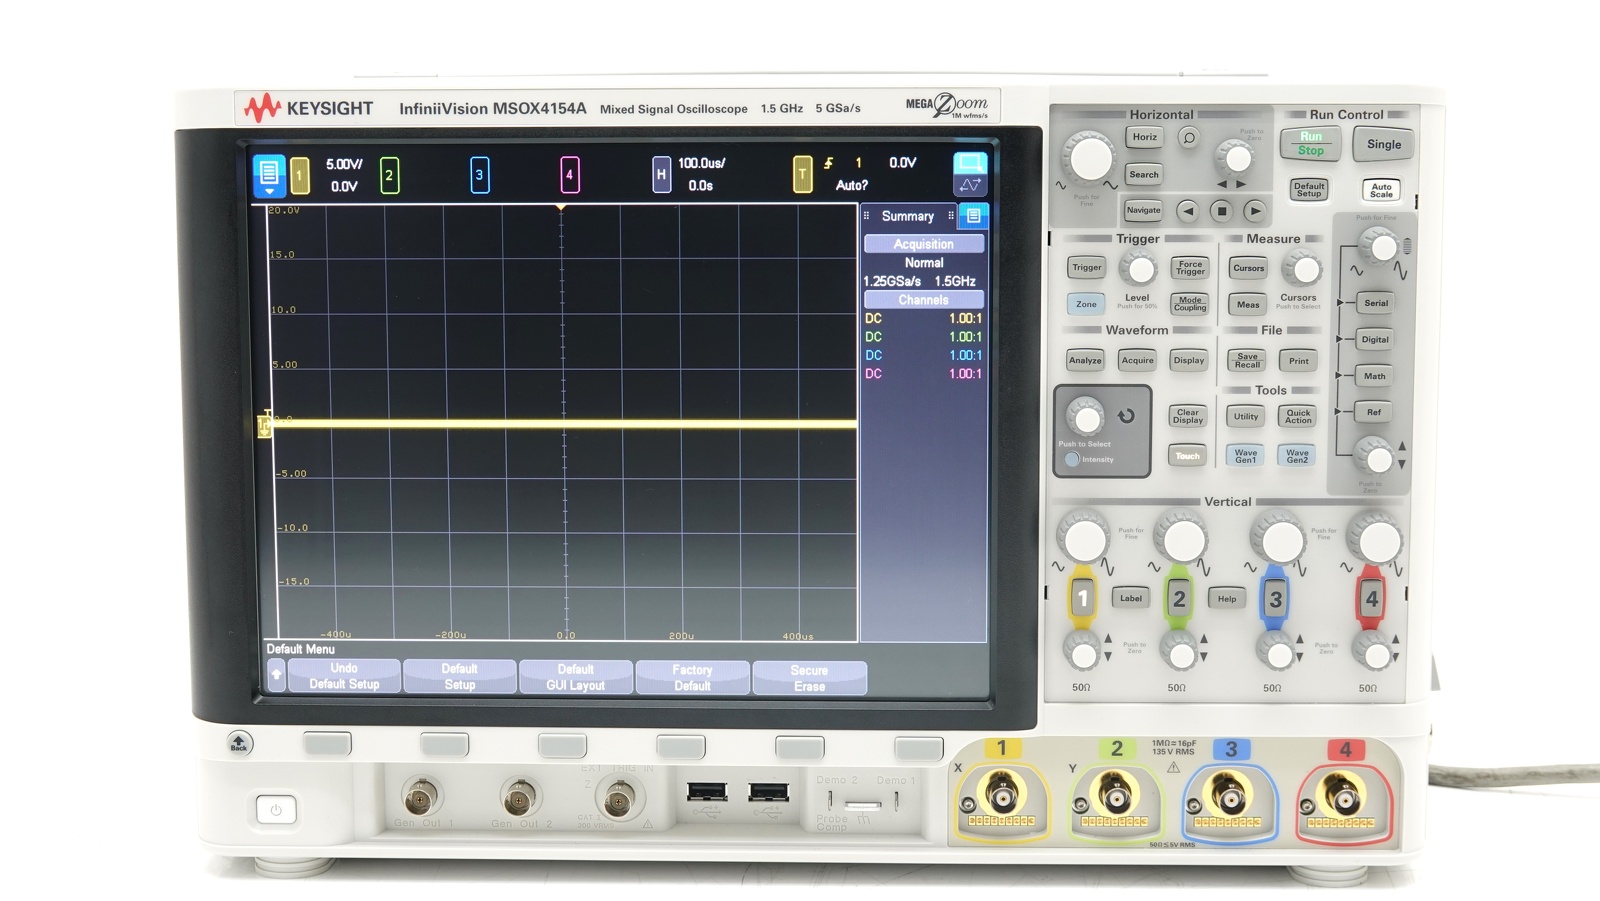Toggle the yellow channel 1 hardware key
The image size is (1600, 901).
tap(1082, 598)
